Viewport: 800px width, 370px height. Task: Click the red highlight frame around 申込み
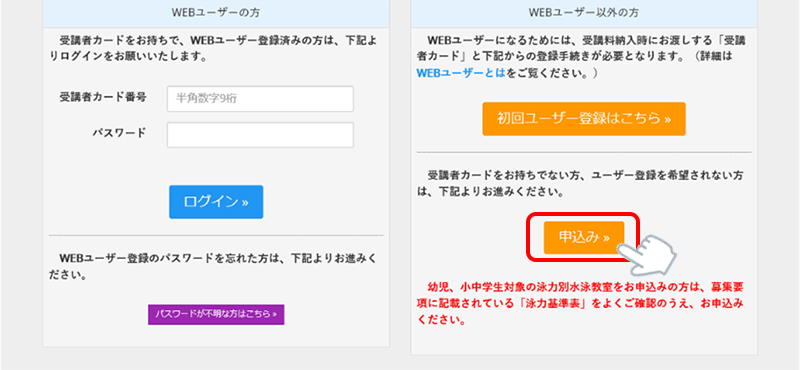coord(584,238)
